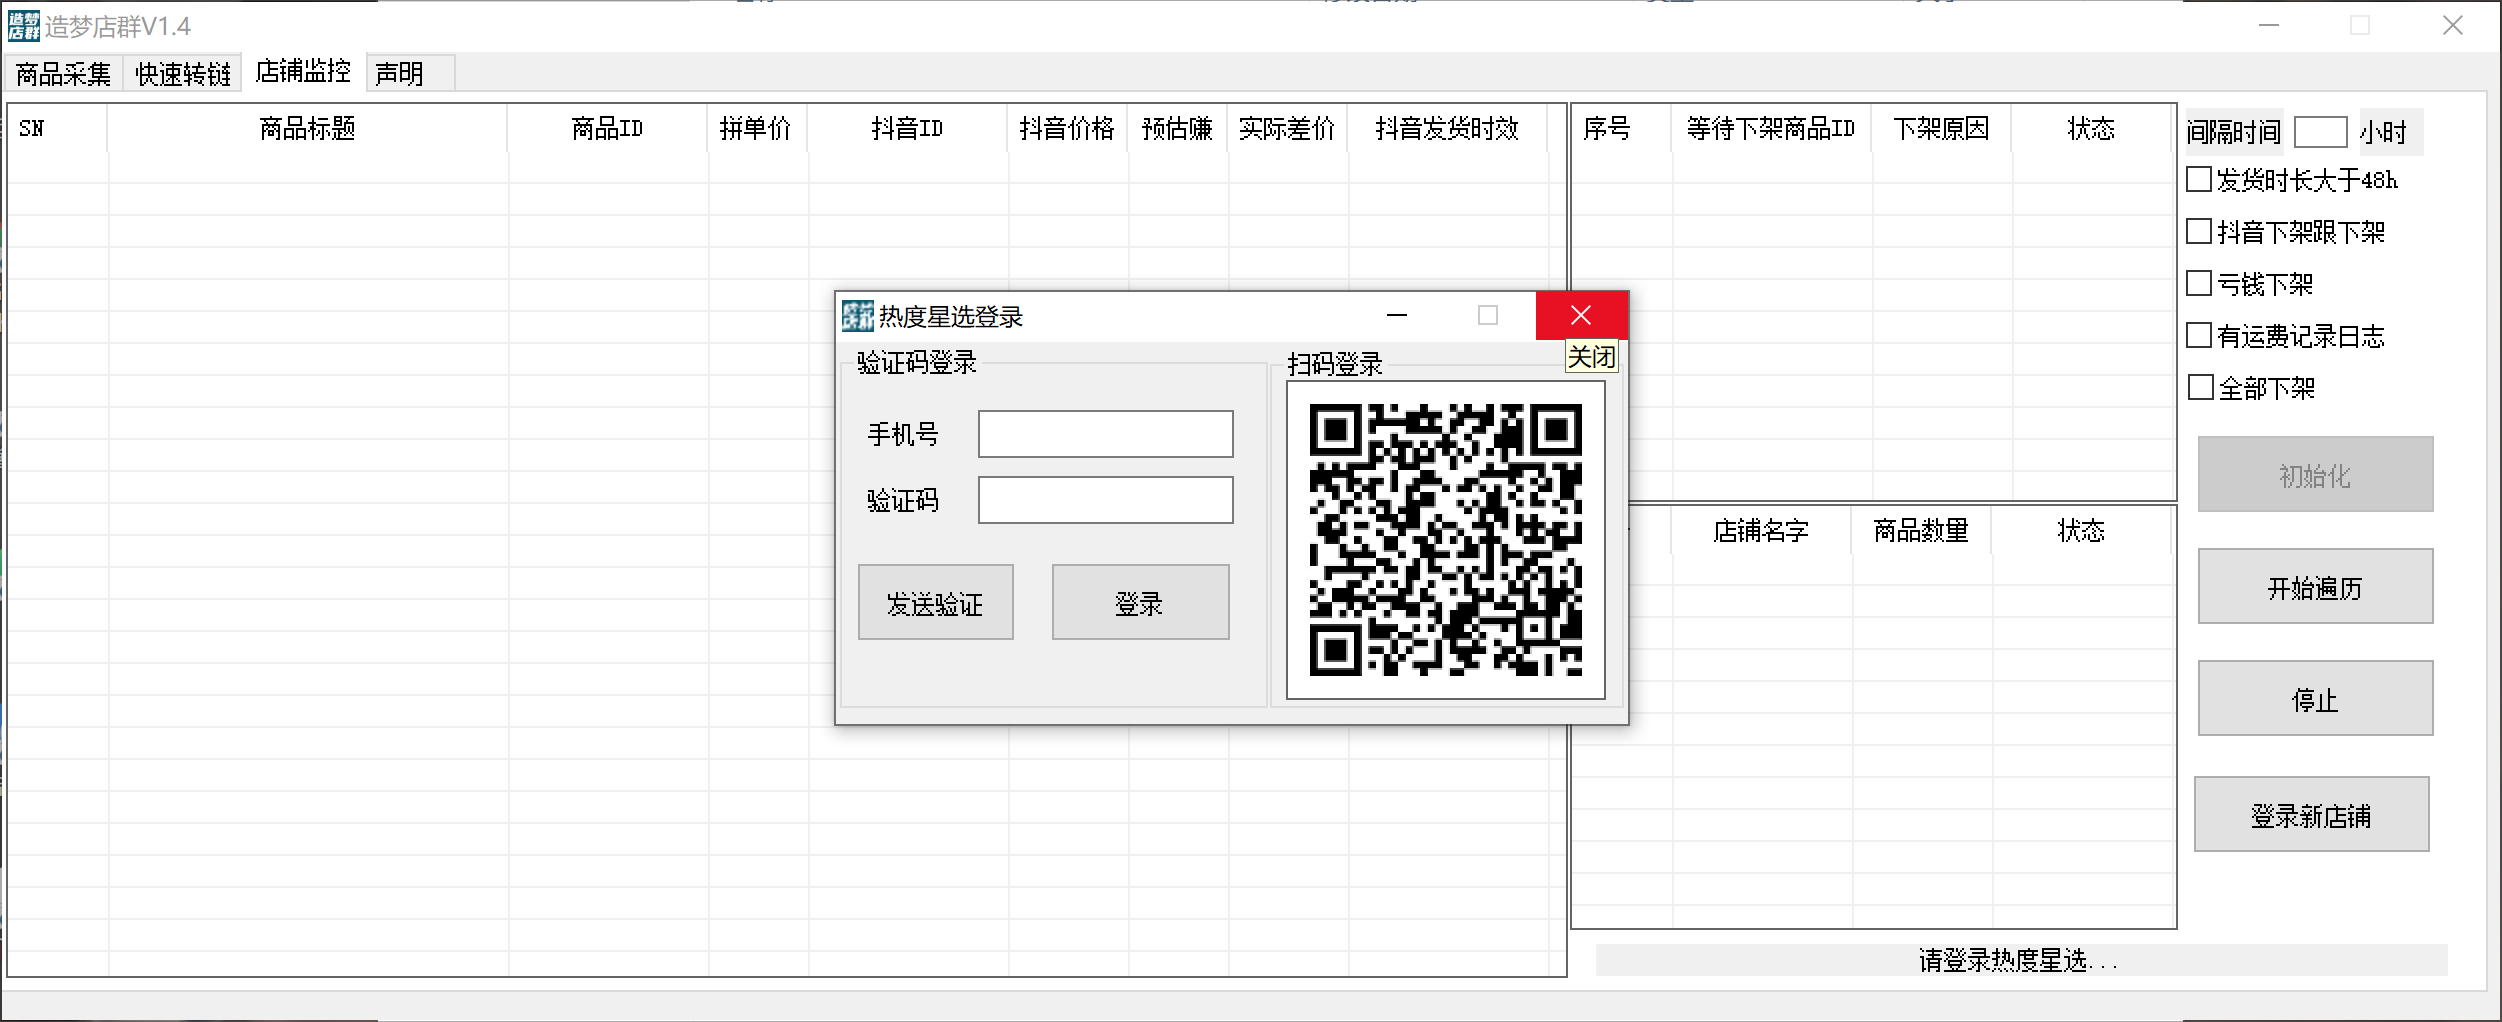
Task: Click the 验证码 input field
Action: pos(1105,500)
